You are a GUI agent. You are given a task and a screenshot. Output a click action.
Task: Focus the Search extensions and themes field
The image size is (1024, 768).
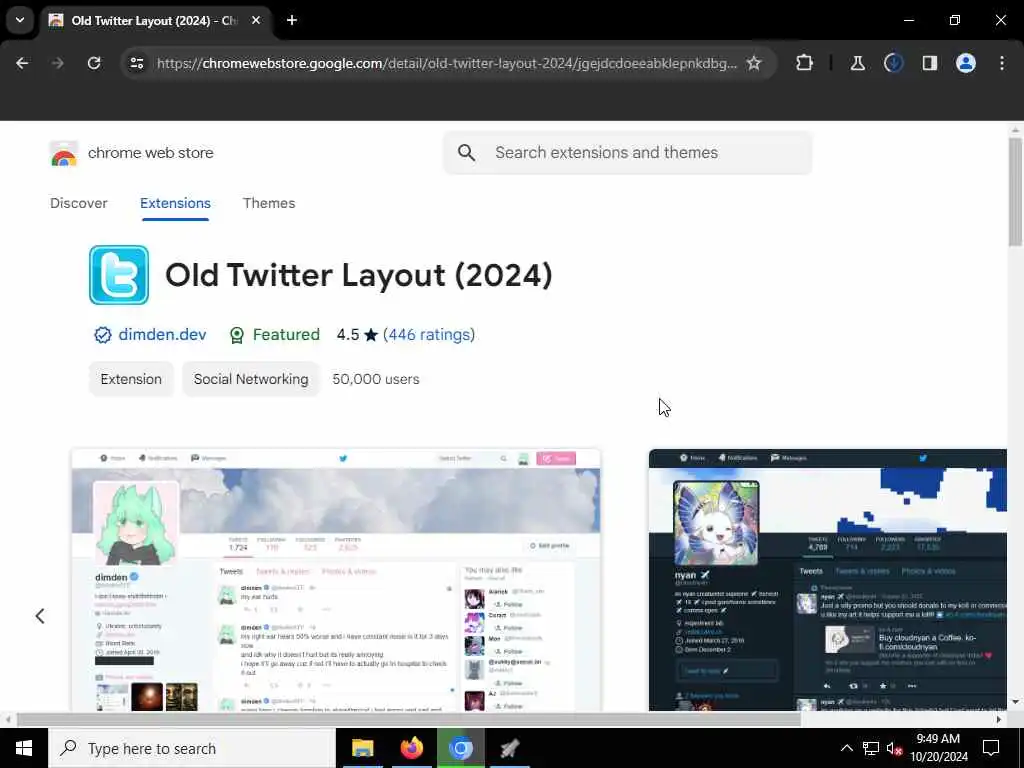click(x=628, y=153)
